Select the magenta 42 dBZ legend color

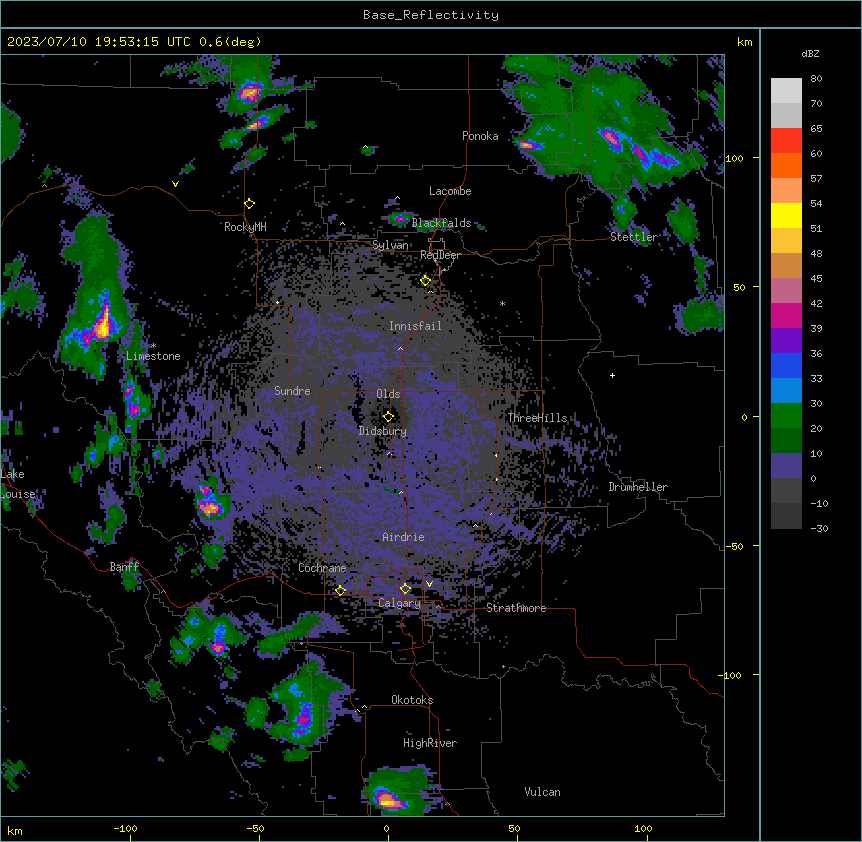(786, 315)
